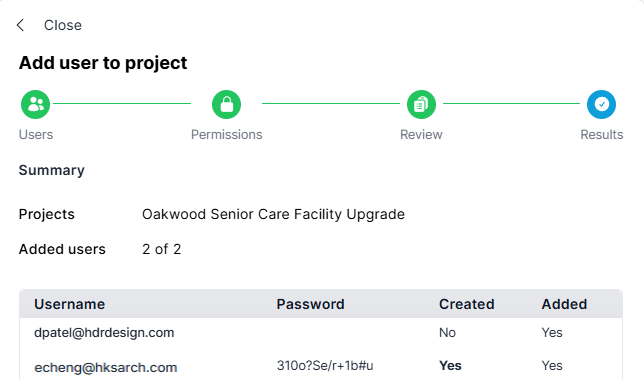Select the echeng@hksarch.com username

pyautogui.click(x=106, y=367)
